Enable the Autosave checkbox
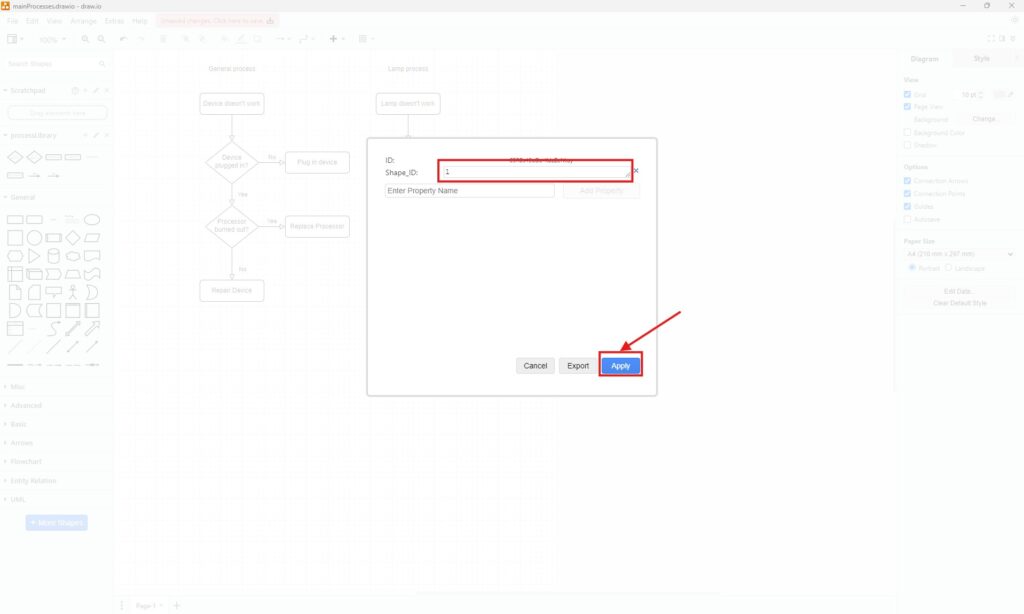The width and height of the screenshot is (1024, 614). 908,219
